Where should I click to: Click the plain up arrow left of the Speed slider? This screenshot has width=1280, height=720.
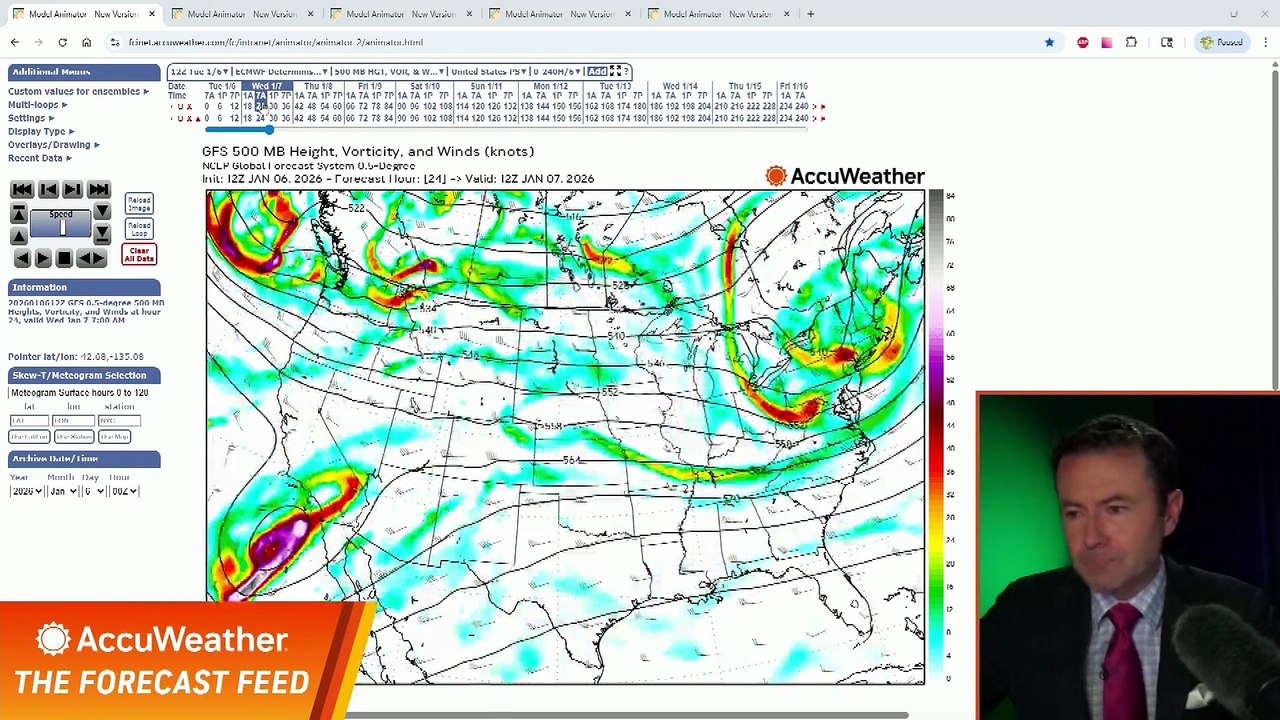(x=18, y=235)
